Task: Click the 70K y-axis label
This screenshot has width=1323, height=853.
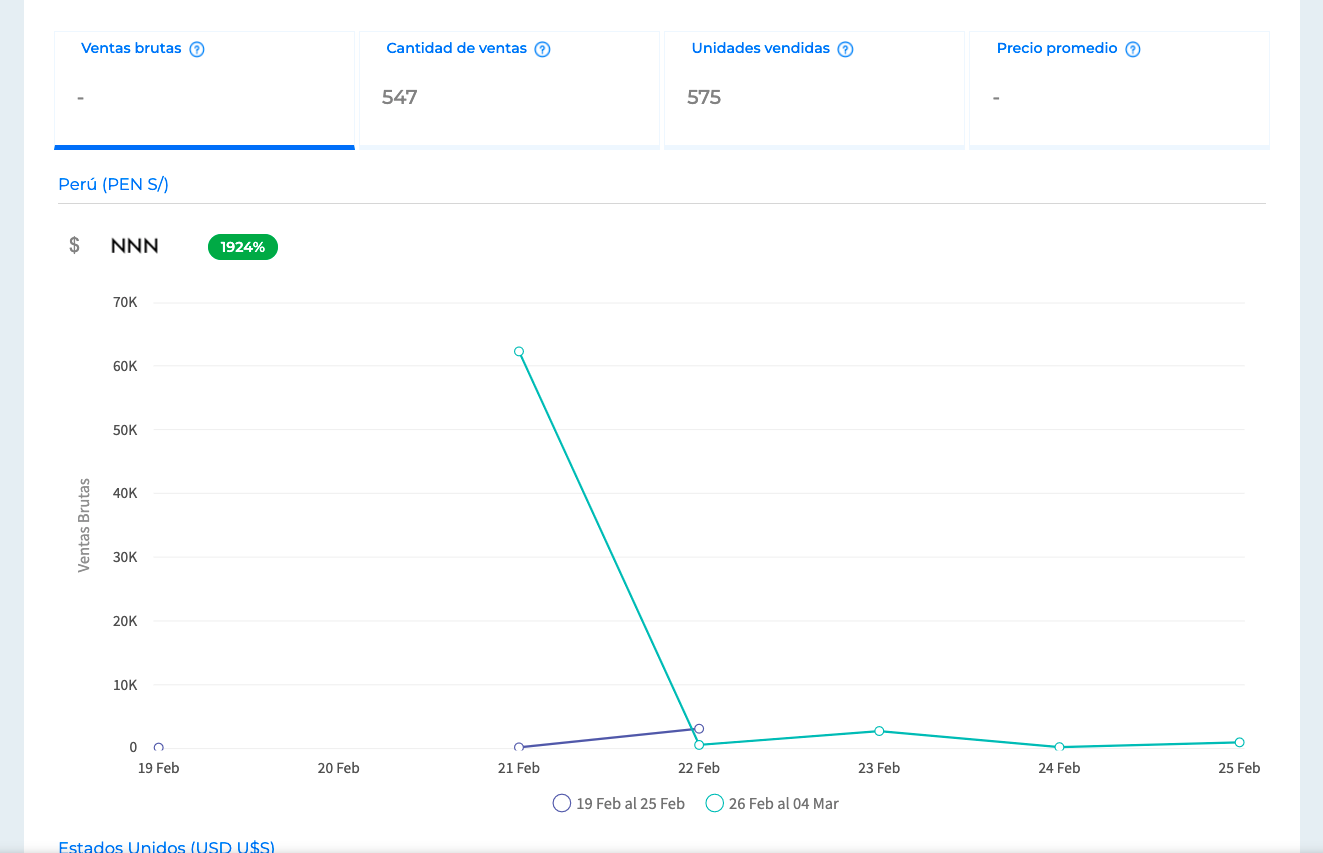Action: click(x=126, y=302)
